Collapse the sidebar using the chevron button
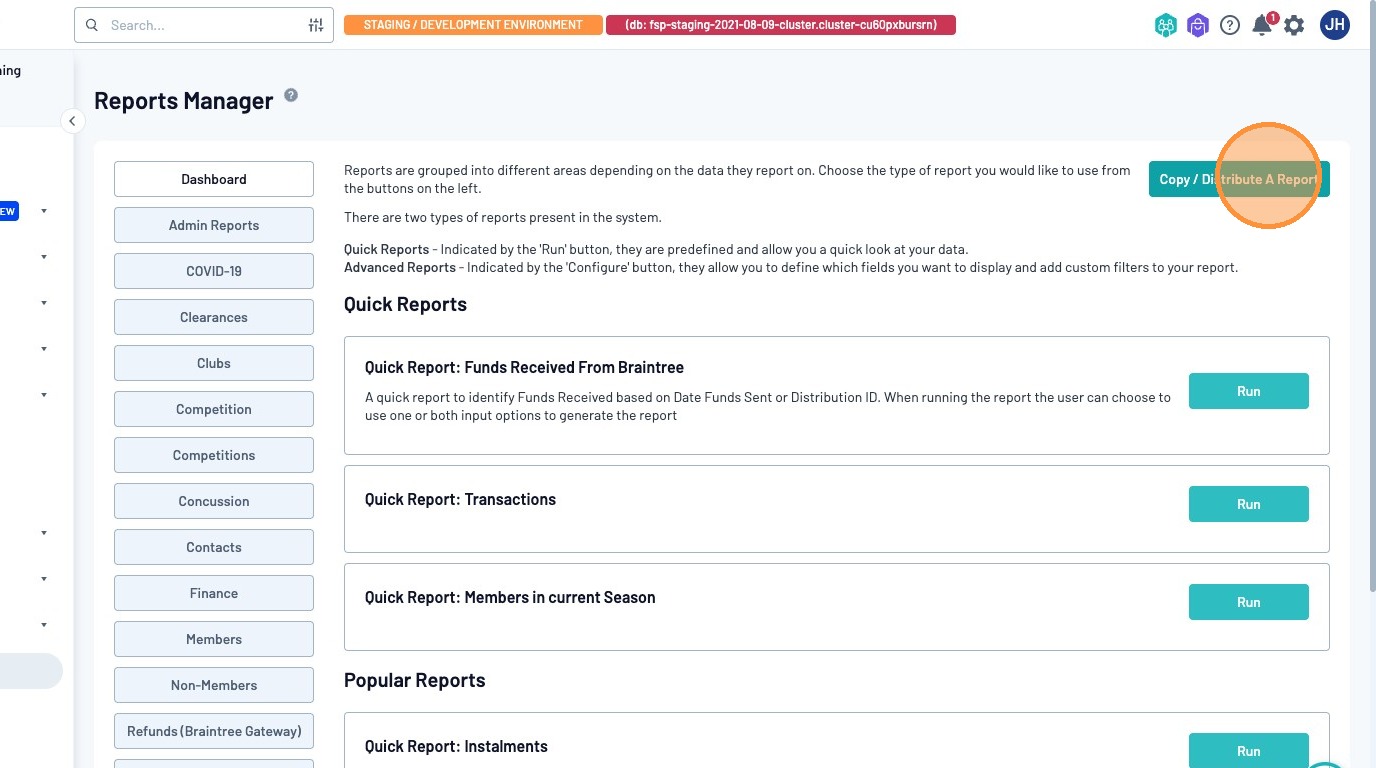The image size is (1376, 768). pos(72,121)
